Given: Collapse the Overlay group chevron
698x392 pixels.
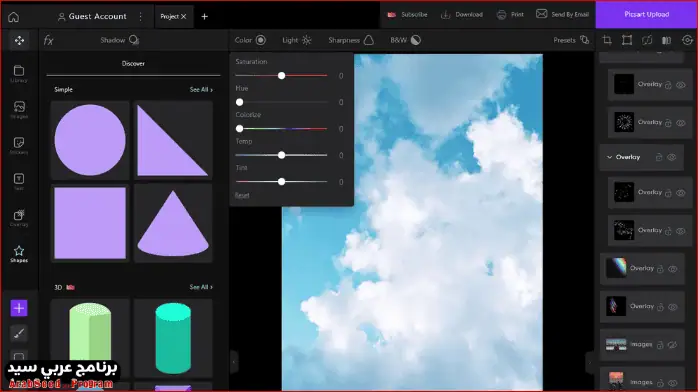Looking at the screenshot, I should tap(609, 157).
